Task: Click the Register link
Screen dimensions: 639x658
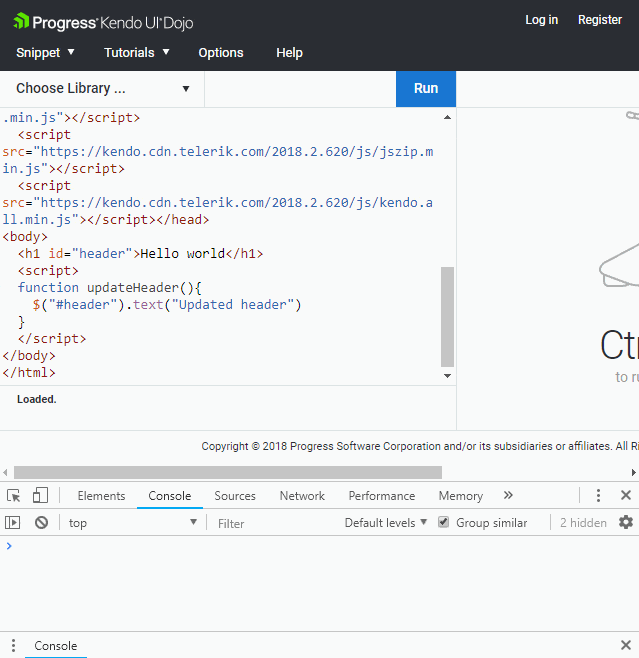Action: pyautogui.click(x=600, y=20)
